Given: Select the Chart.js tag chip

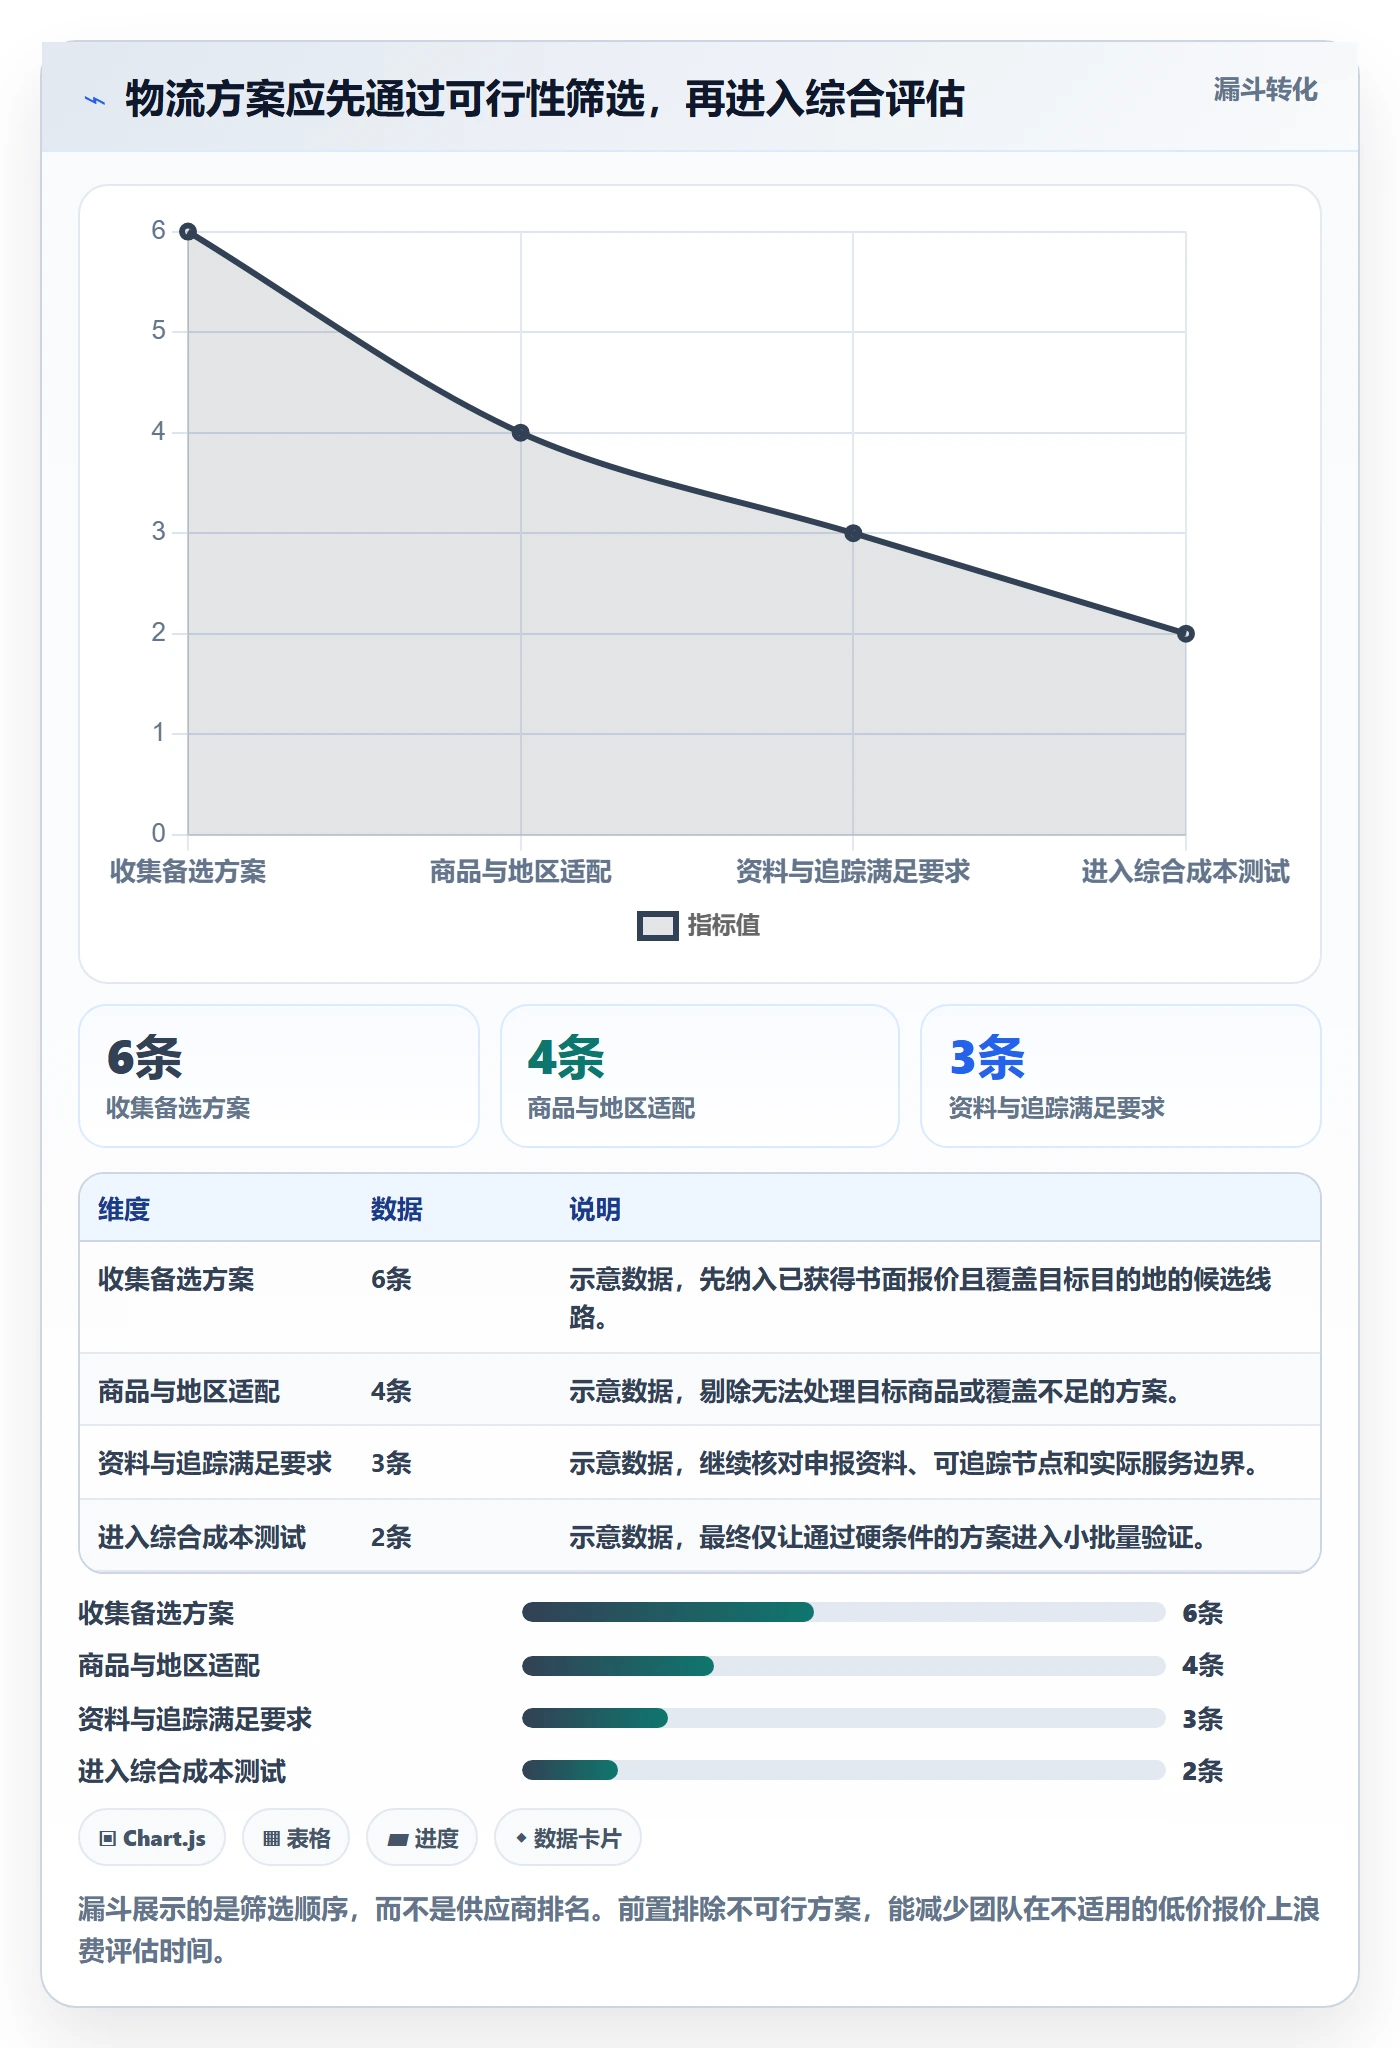Looking at the screenshot, I should (x=152, y=1838).
